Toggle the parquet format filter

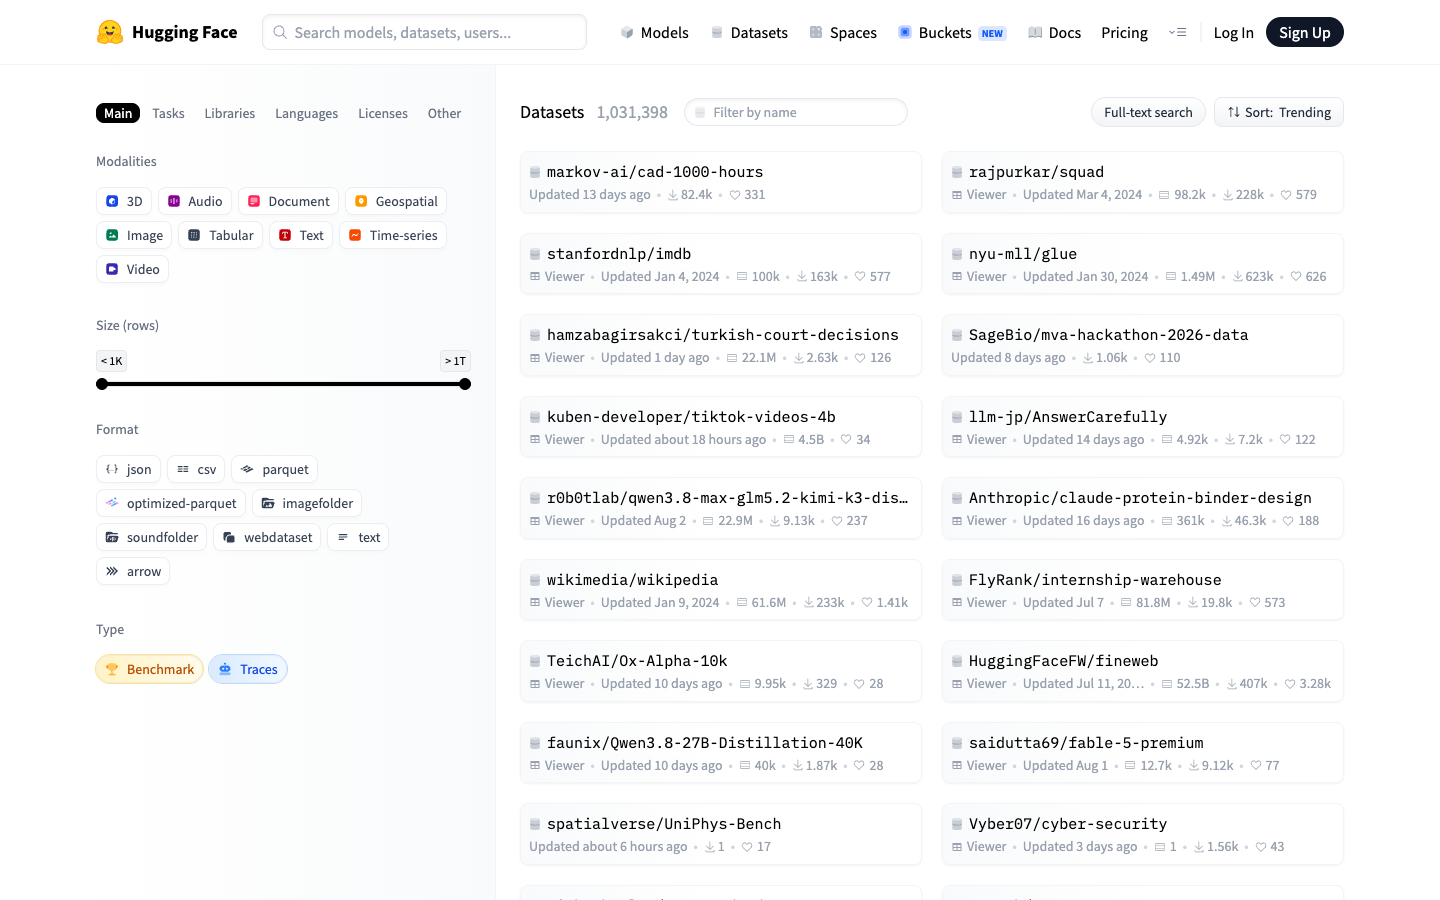pyautogui.click(x=274, y=469)
